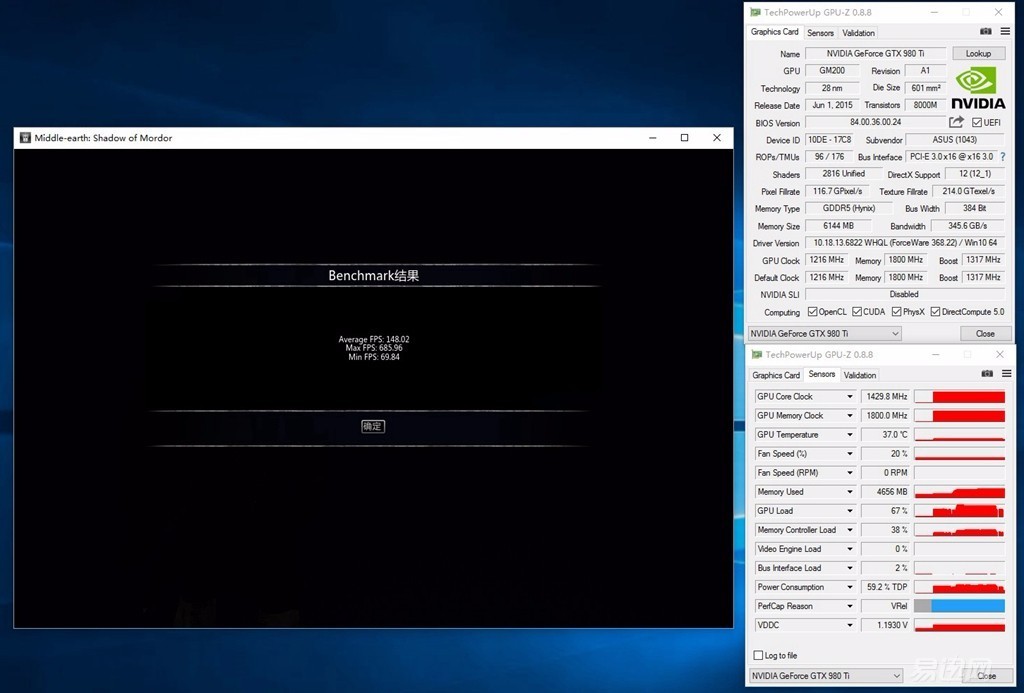
Task: Click the GPU name field NVIDIA GeForce GTX 980 Ti
Action: 875,54
